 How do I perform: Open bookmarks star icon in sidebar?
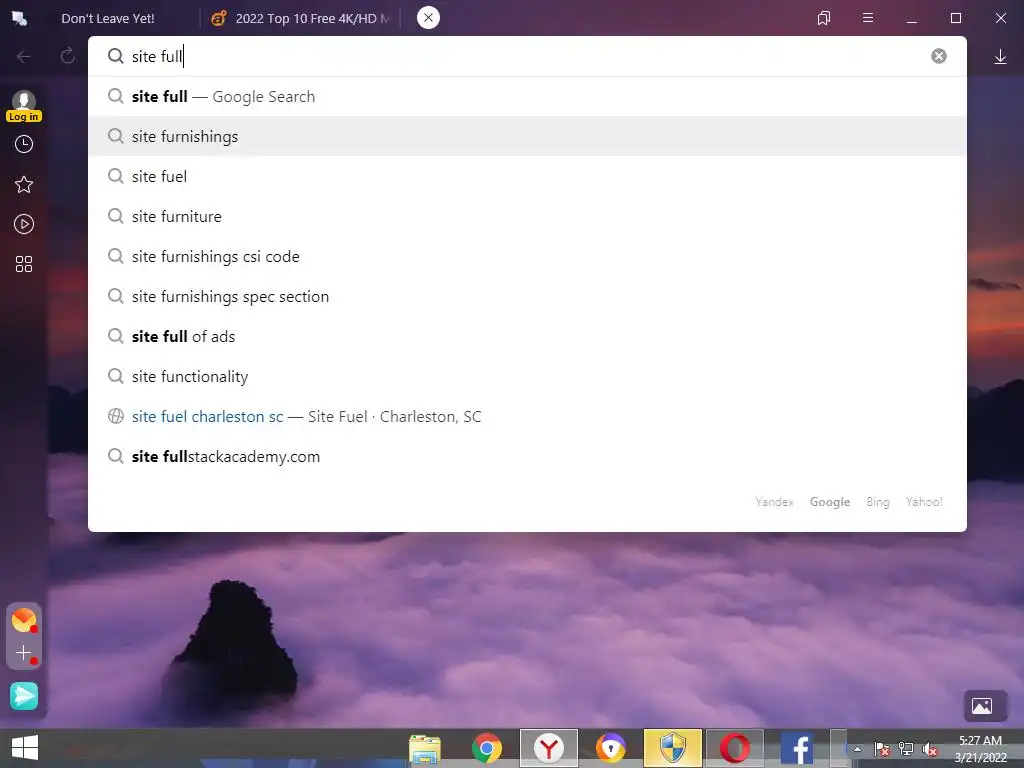pyautogui.click(x=24, y=184)
